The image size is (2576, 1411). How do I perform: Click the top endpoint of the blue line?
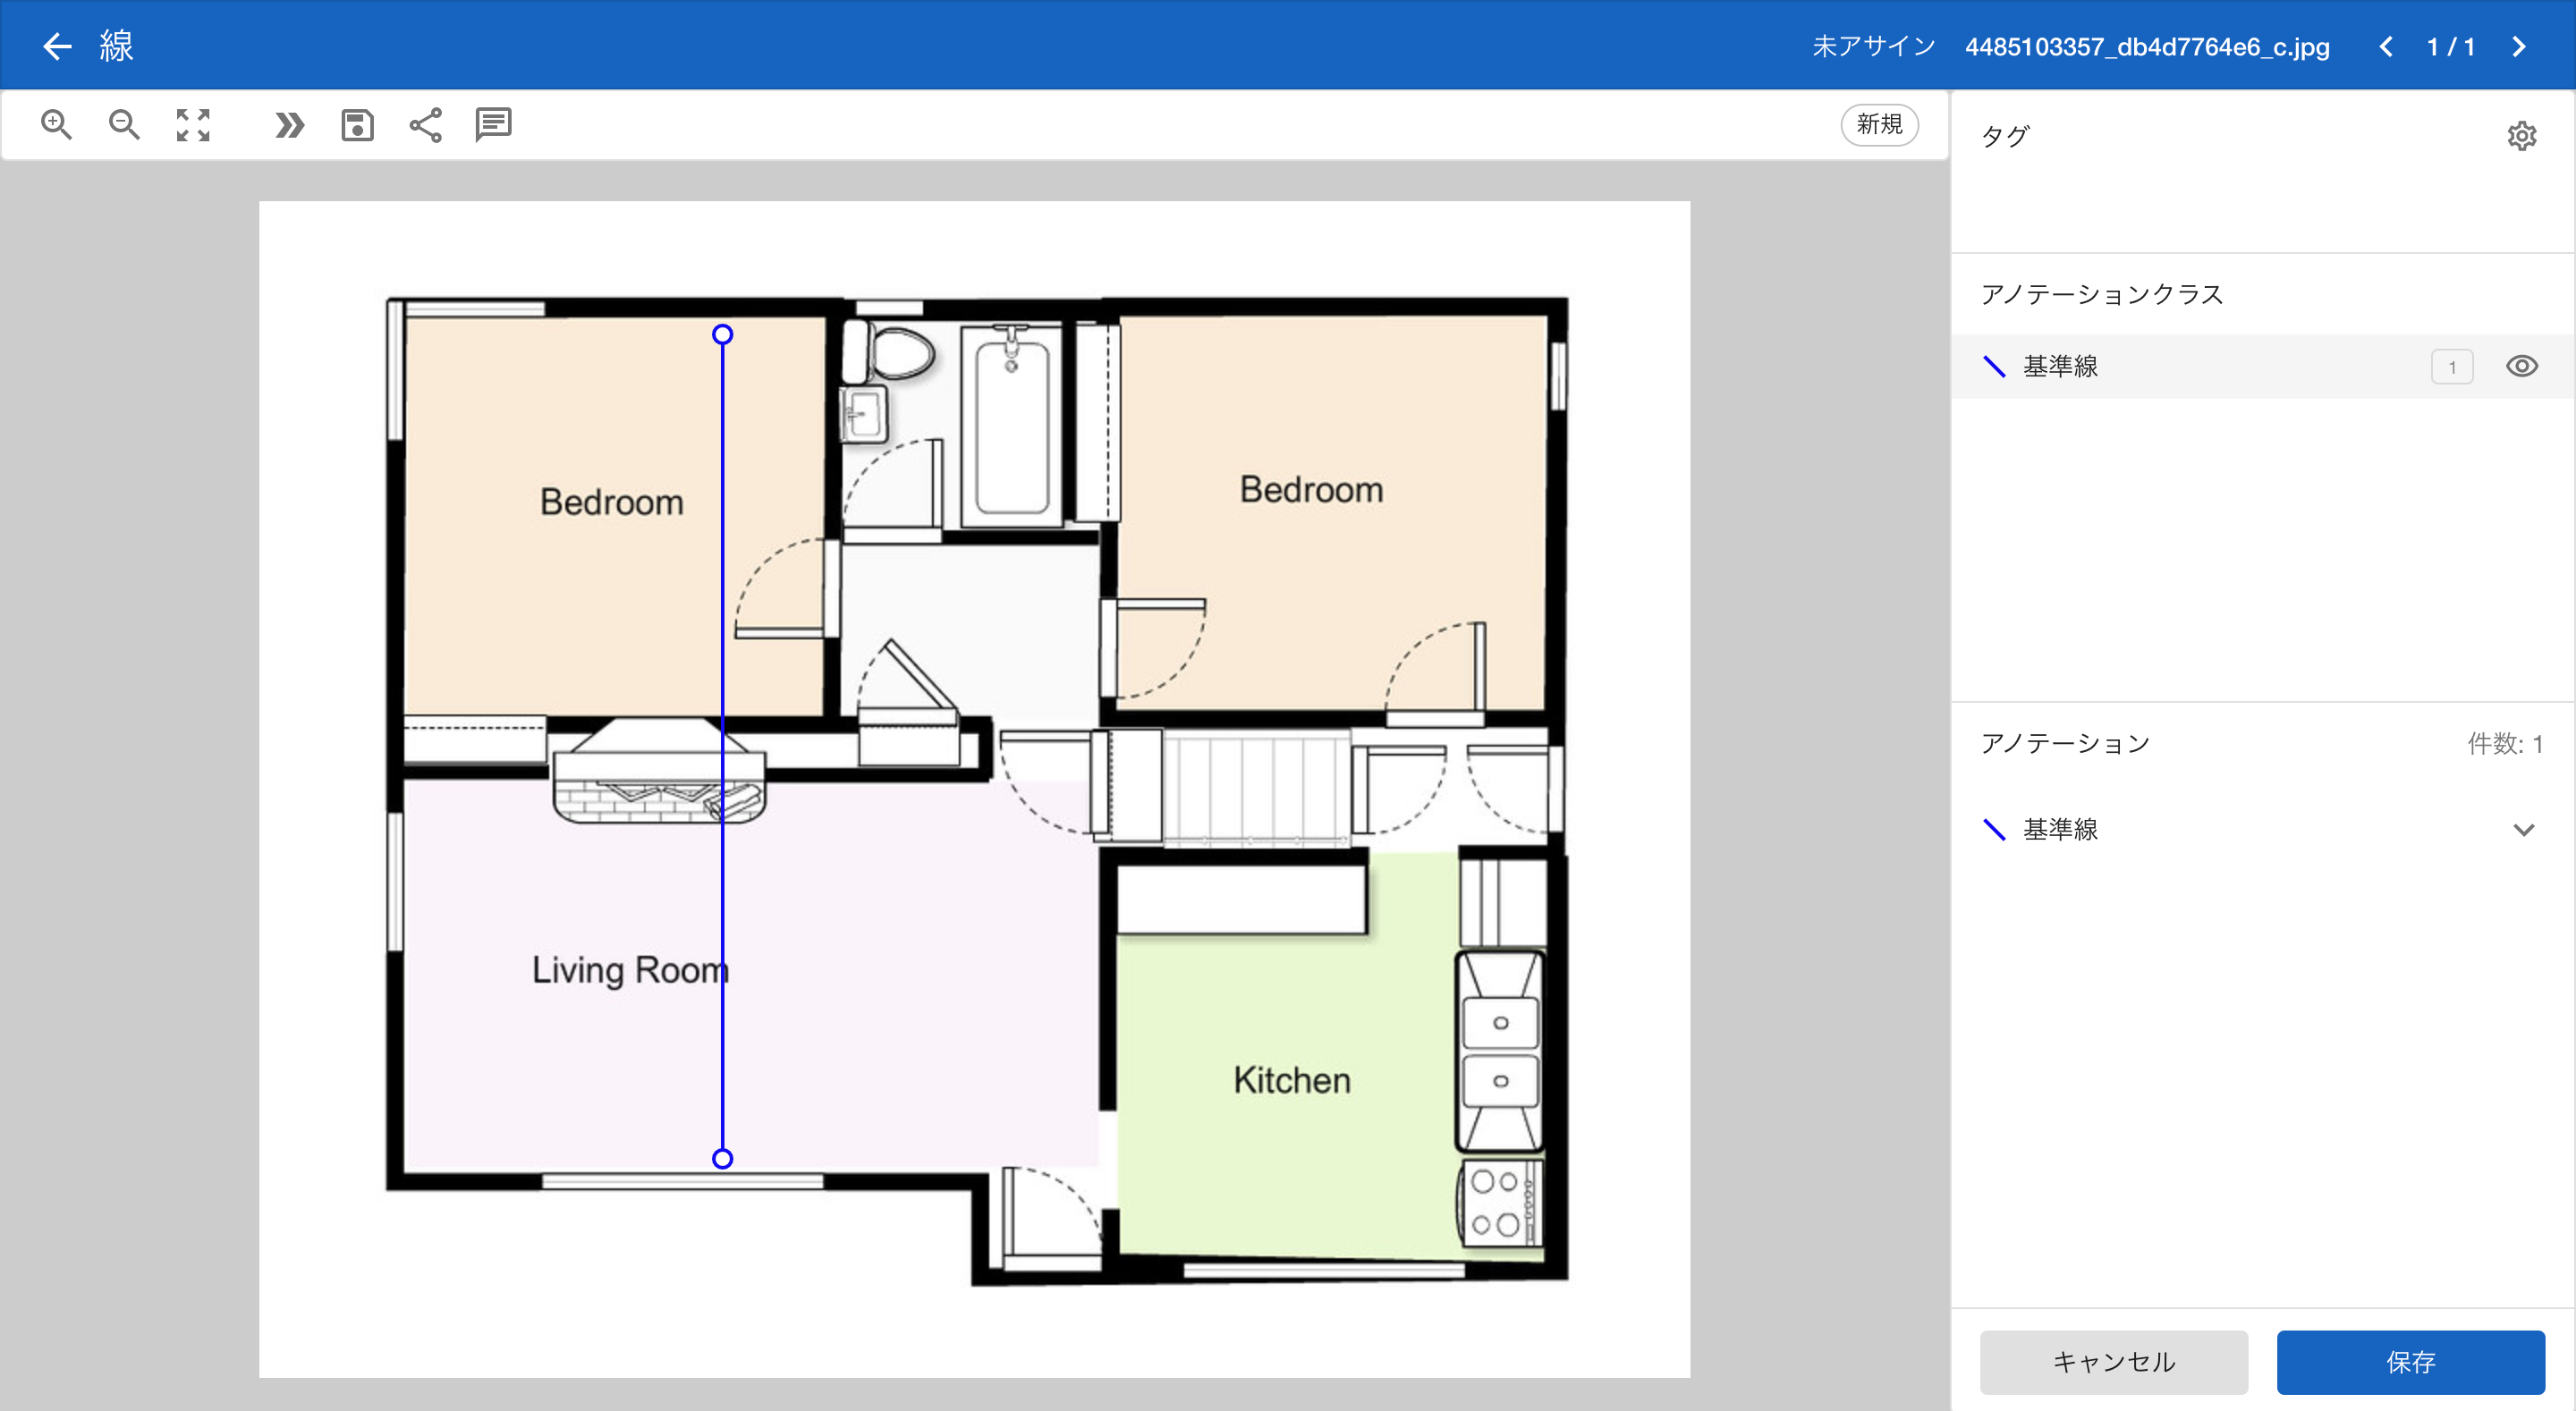tap(722, 334)
